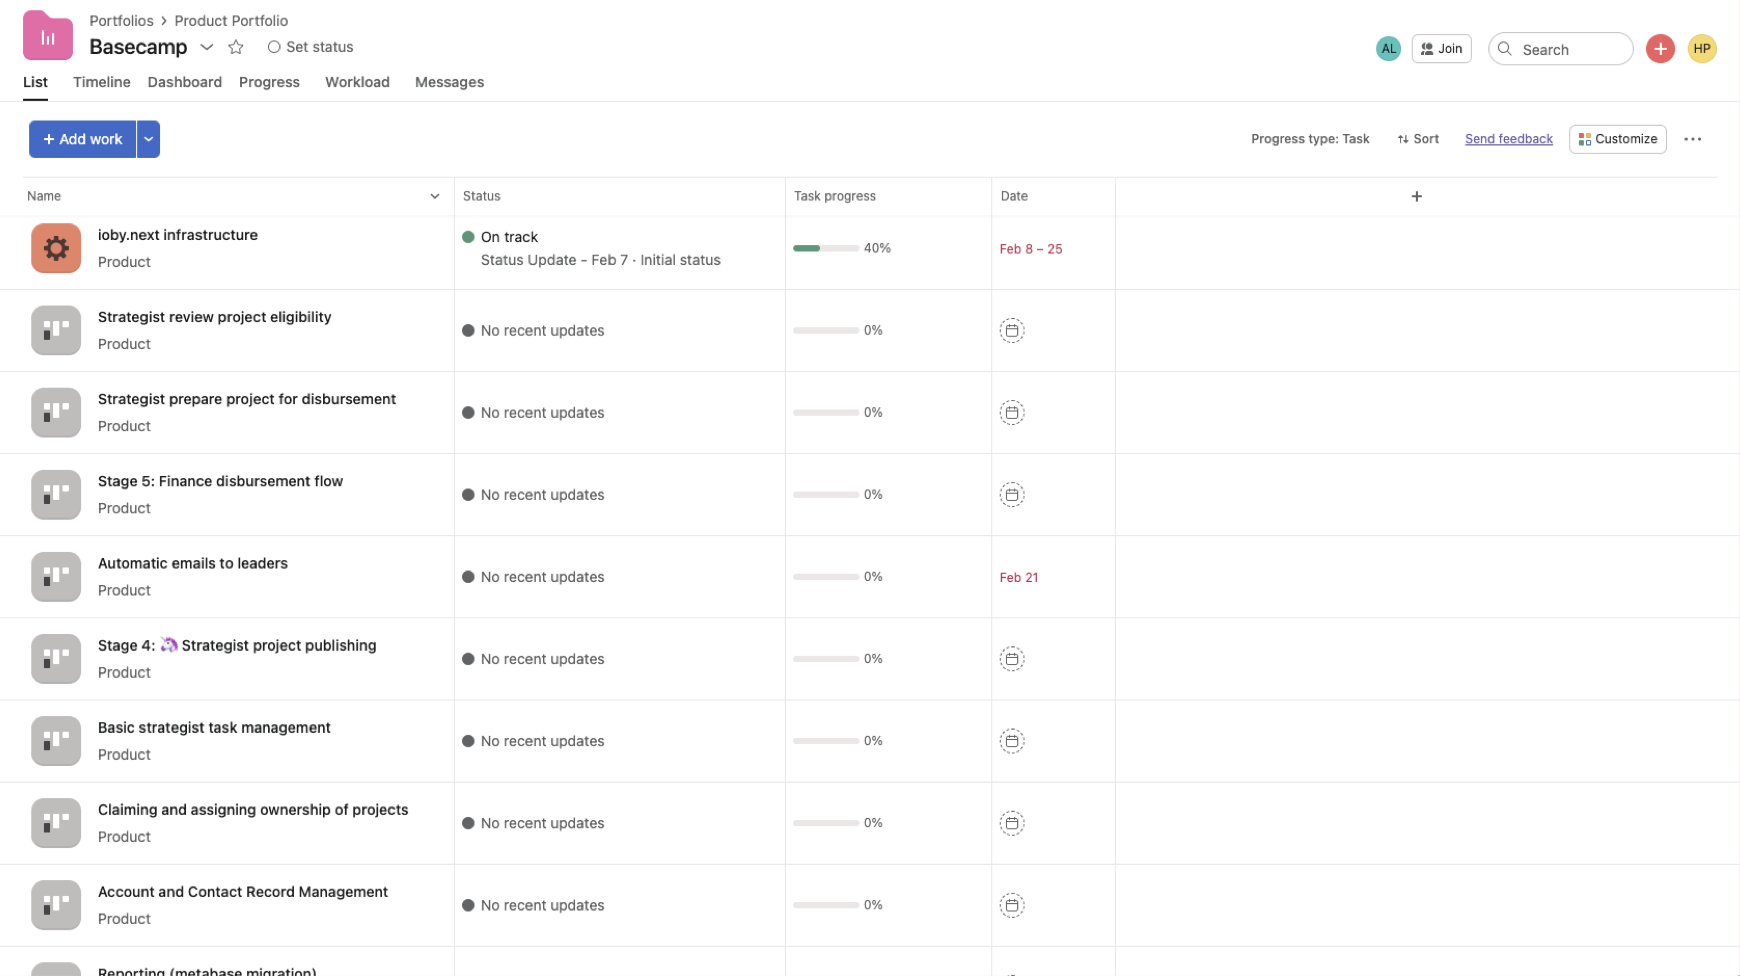Click the Date column header
The width and height of the screenshot is (1740, 976).
(1014, 196)
